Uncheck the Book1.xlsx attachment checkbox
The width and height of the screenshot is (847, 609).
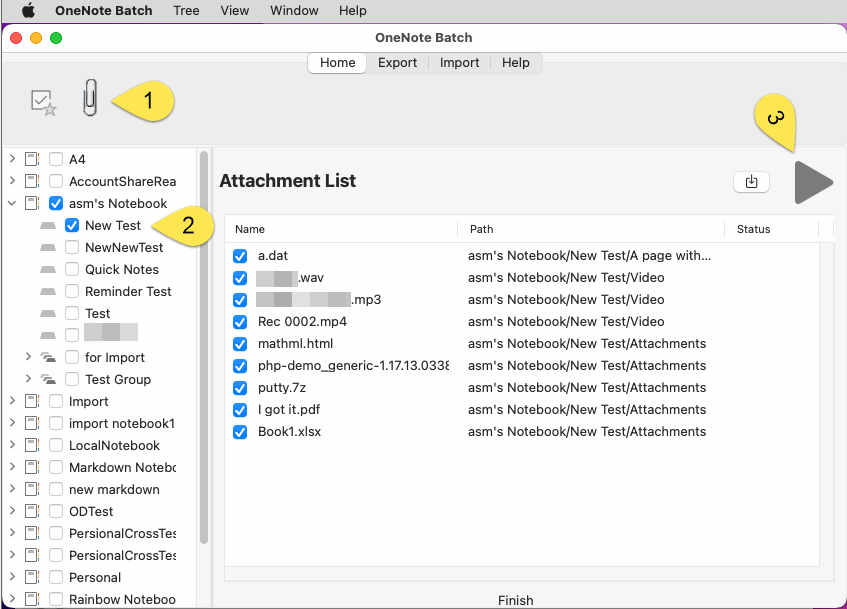click(240, 432)
